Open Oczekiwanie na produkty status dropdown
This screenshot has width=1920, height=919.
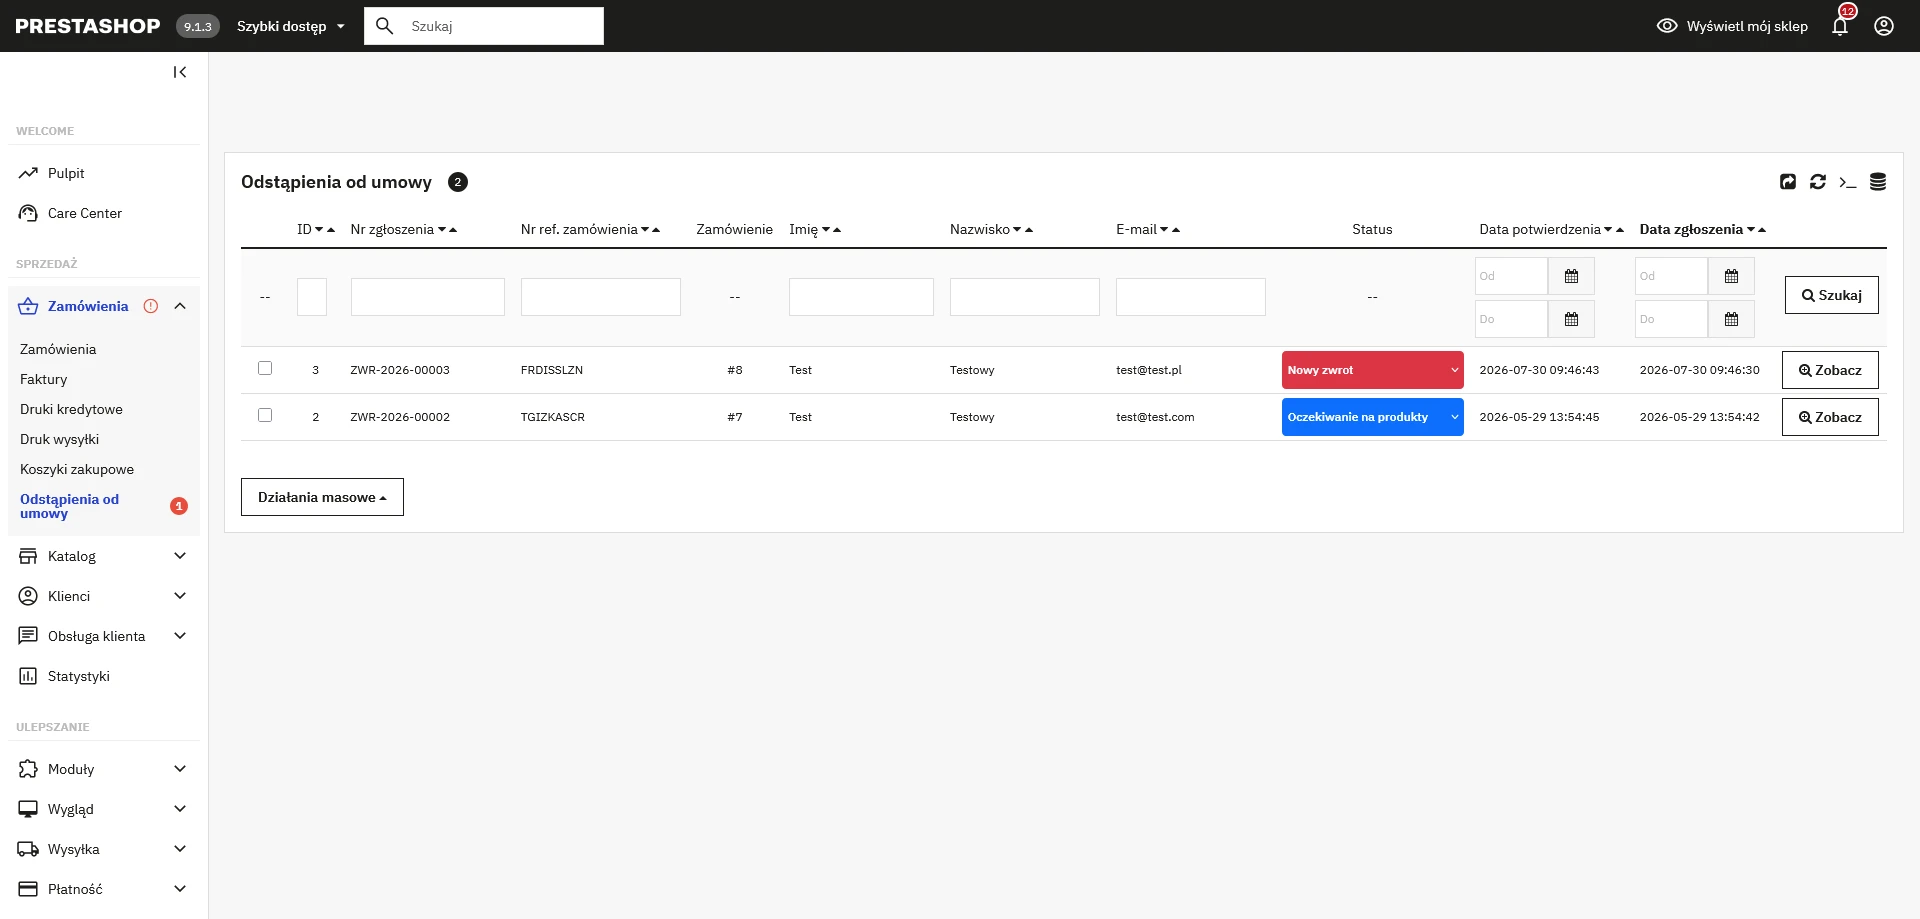pos(1372,417)
